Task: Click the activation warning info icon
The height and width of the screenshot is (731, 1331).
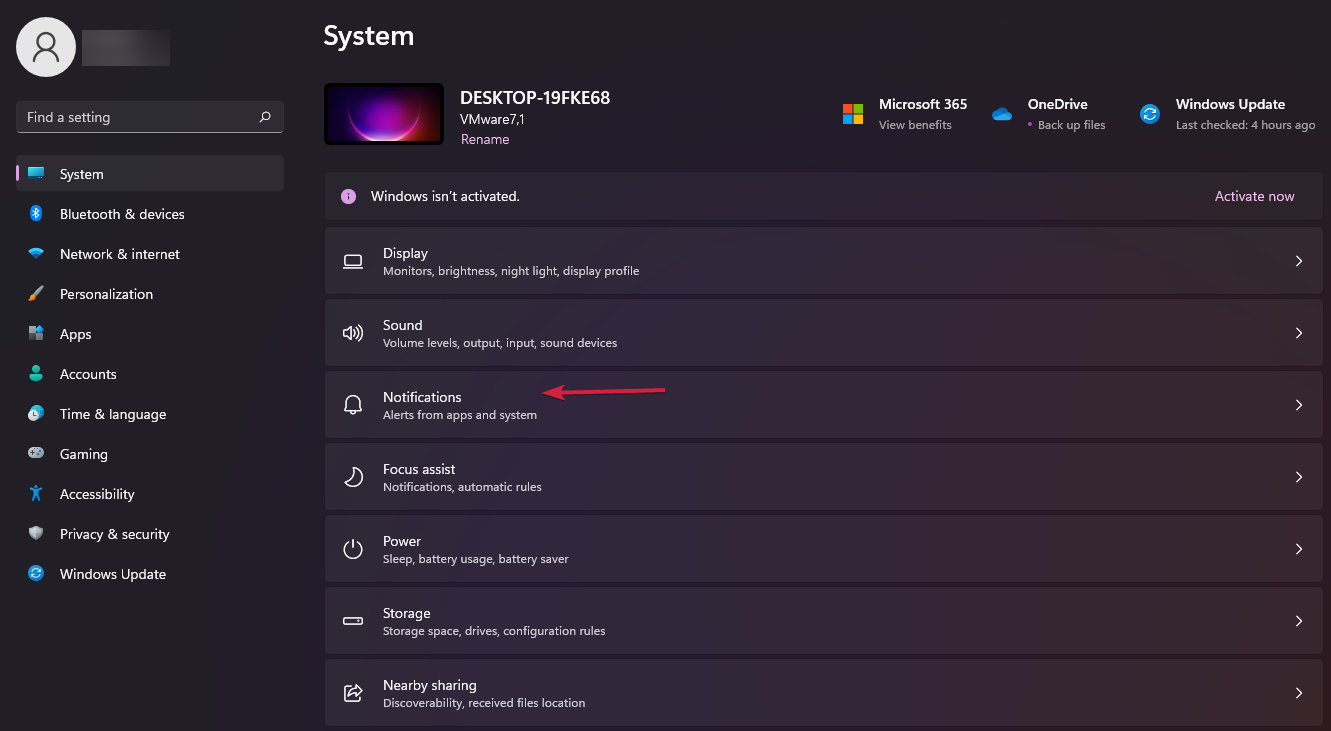Action: pyautogui.click(x=348, y=196)
